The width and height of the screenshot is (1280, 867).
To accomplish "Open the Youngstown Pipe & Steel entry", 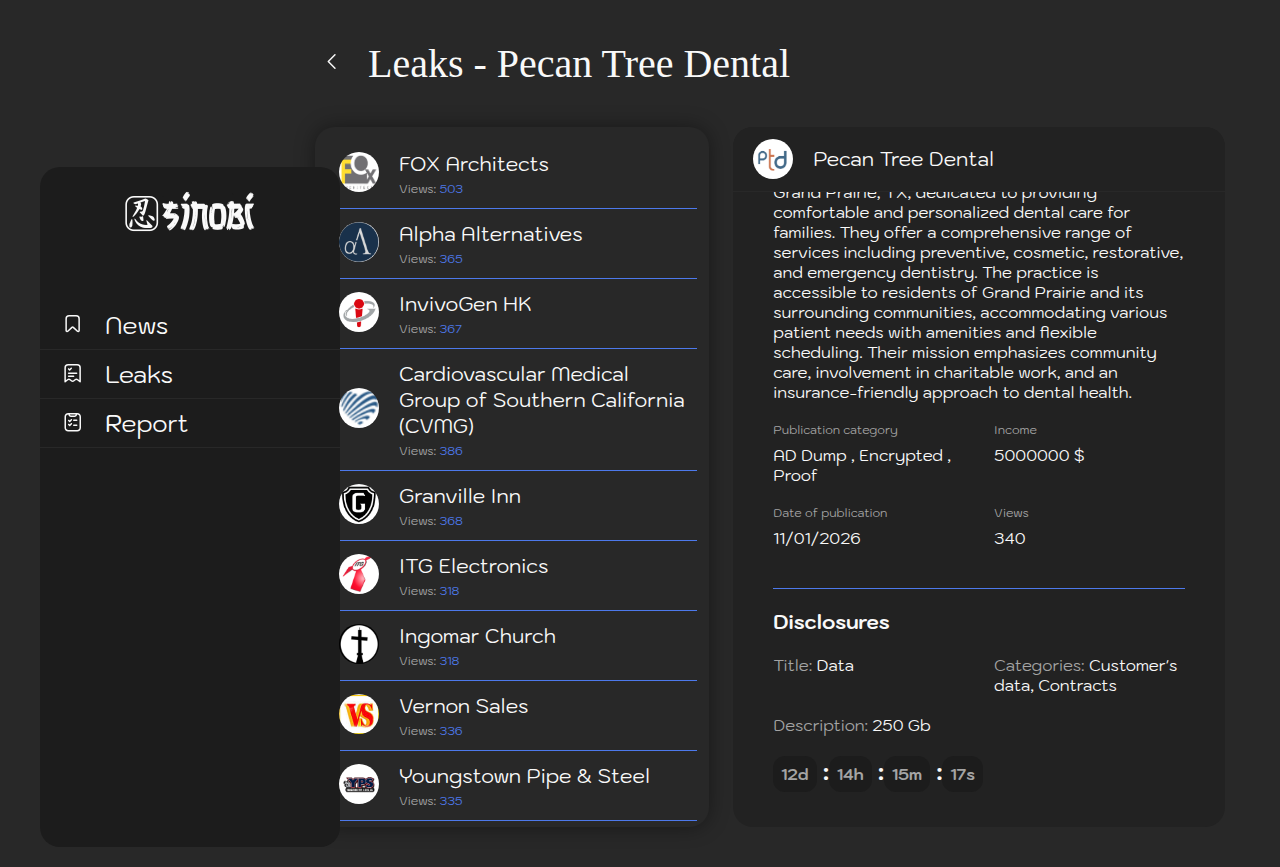I will point(524,777).
